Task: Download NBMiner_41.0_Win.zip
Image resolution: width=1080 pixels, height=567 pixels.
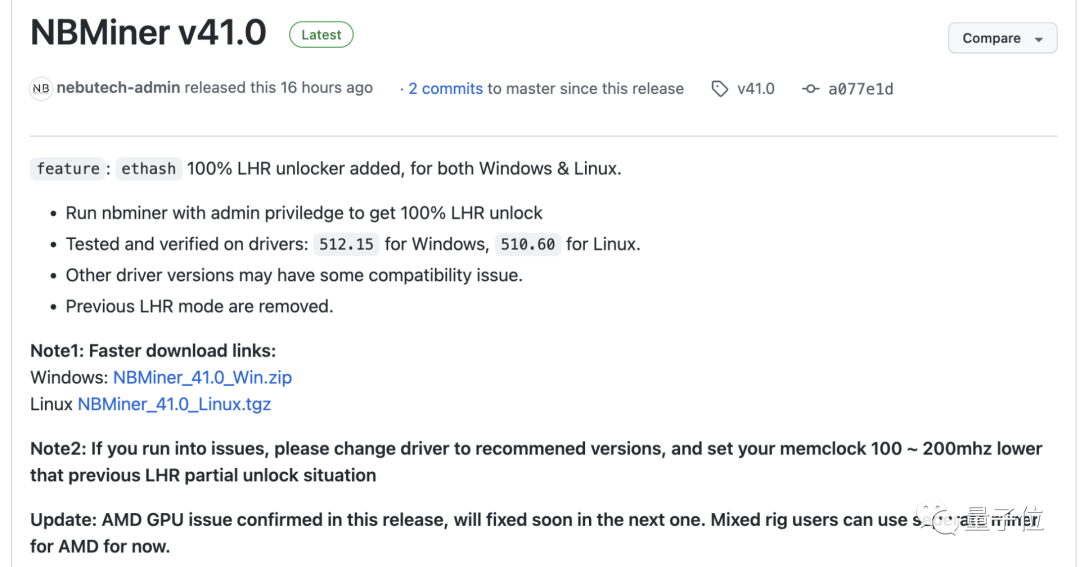Action: (x=202, y=378)
